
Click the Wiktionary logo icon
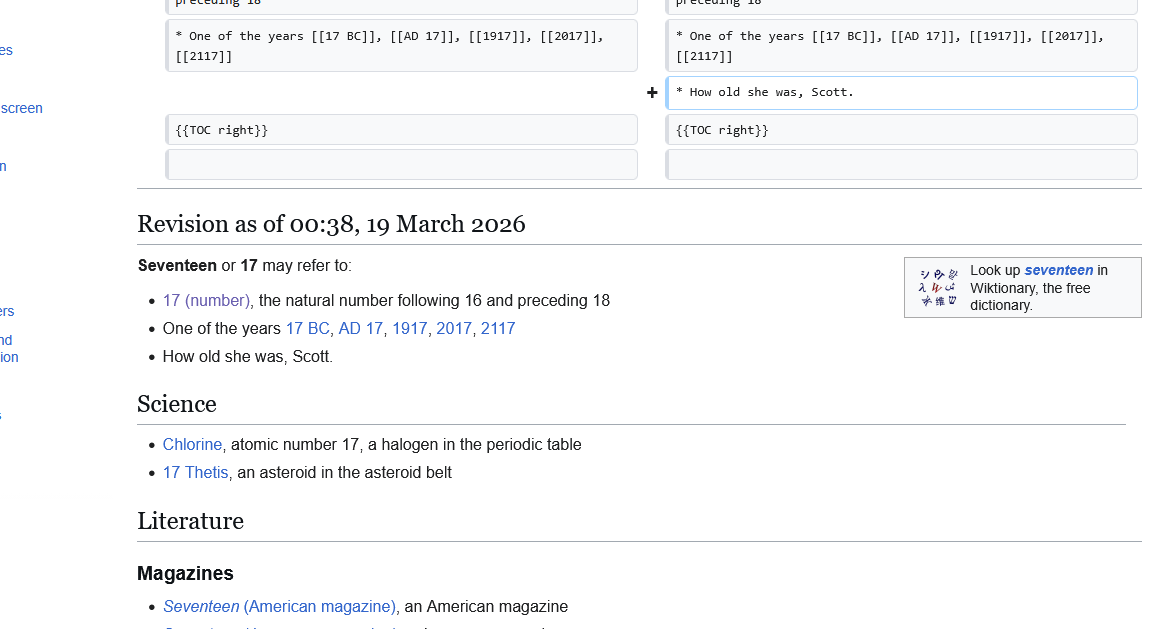pos(937,287)
